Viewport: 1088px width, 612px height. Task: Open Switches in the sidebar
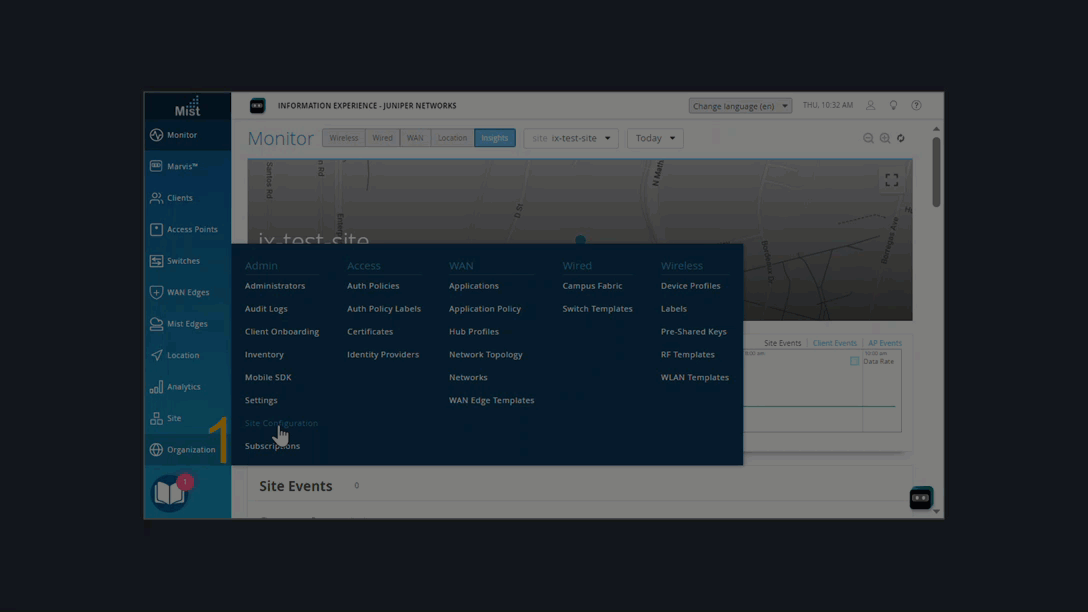(x=187, y=261)
